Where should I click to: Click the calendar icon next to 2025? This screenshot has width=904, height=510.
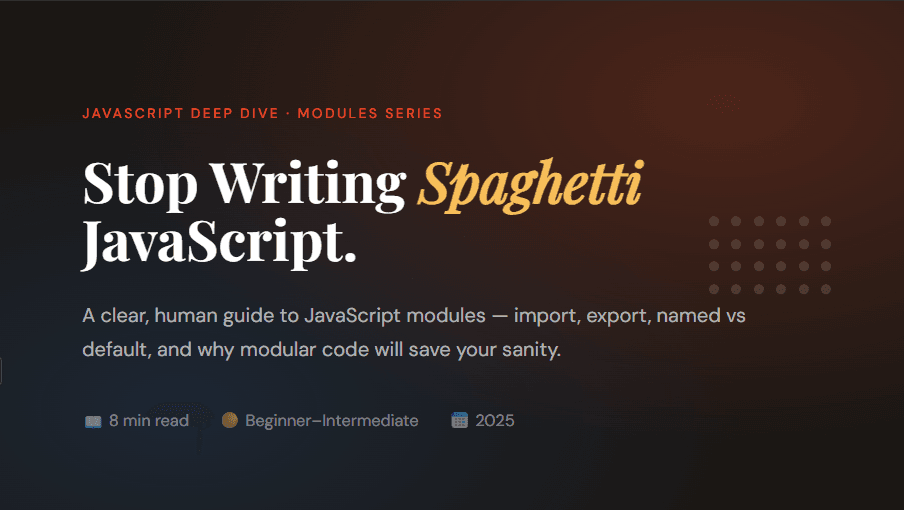459,421
